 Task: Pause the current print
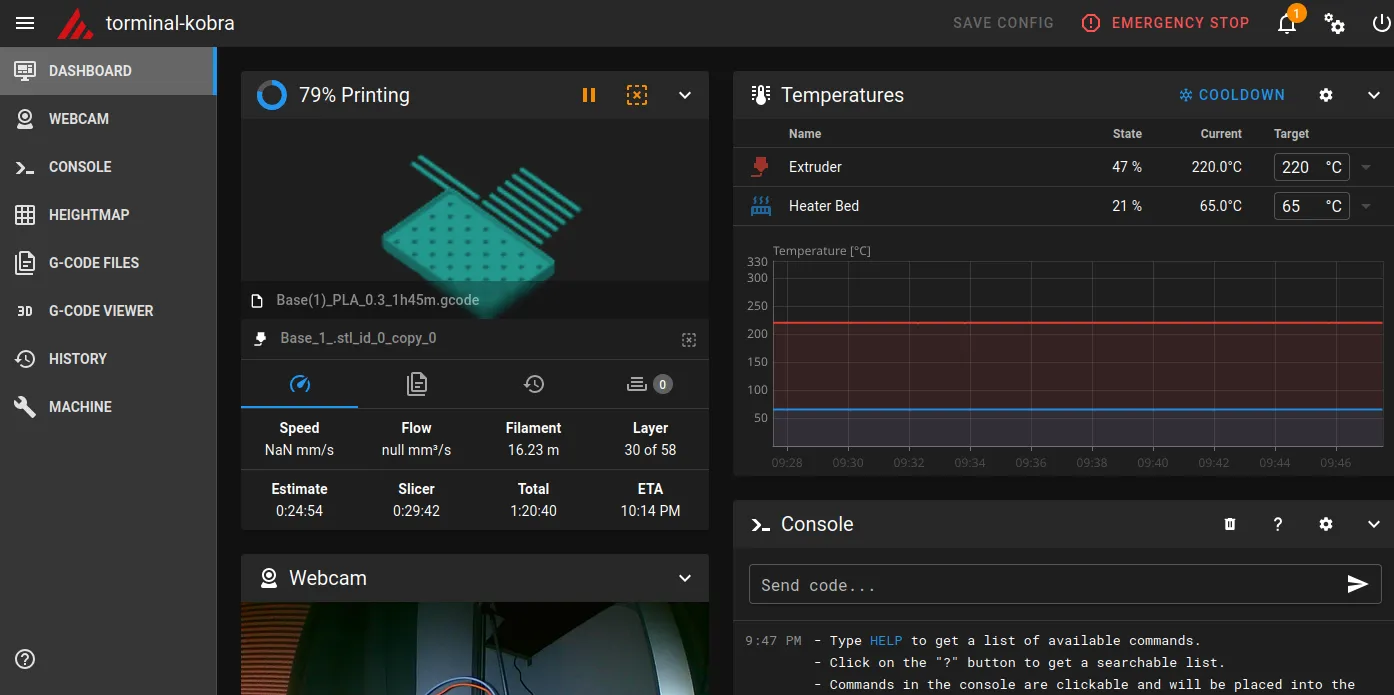pyautogui.click(x=589, y=95)
